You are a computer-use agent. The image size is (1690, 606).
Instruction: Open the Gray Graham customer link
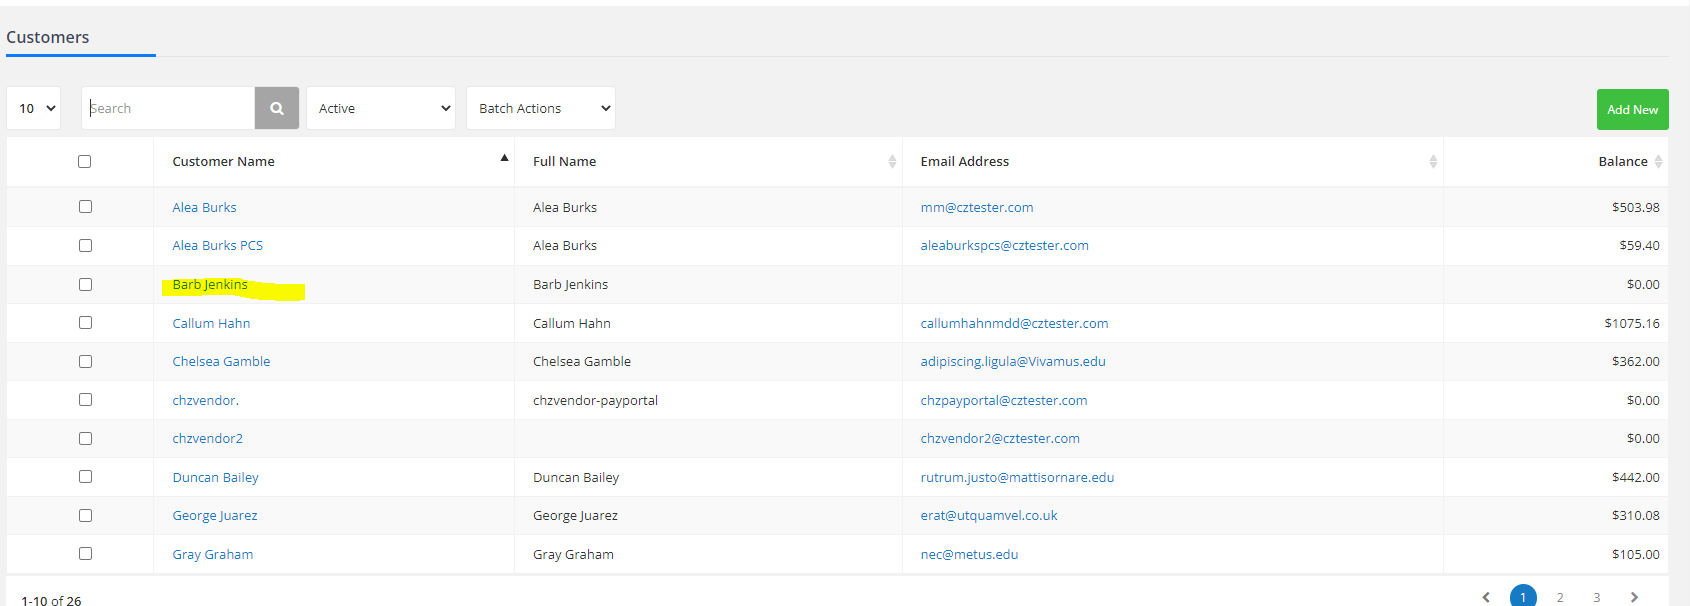click(x=212, y=554)
